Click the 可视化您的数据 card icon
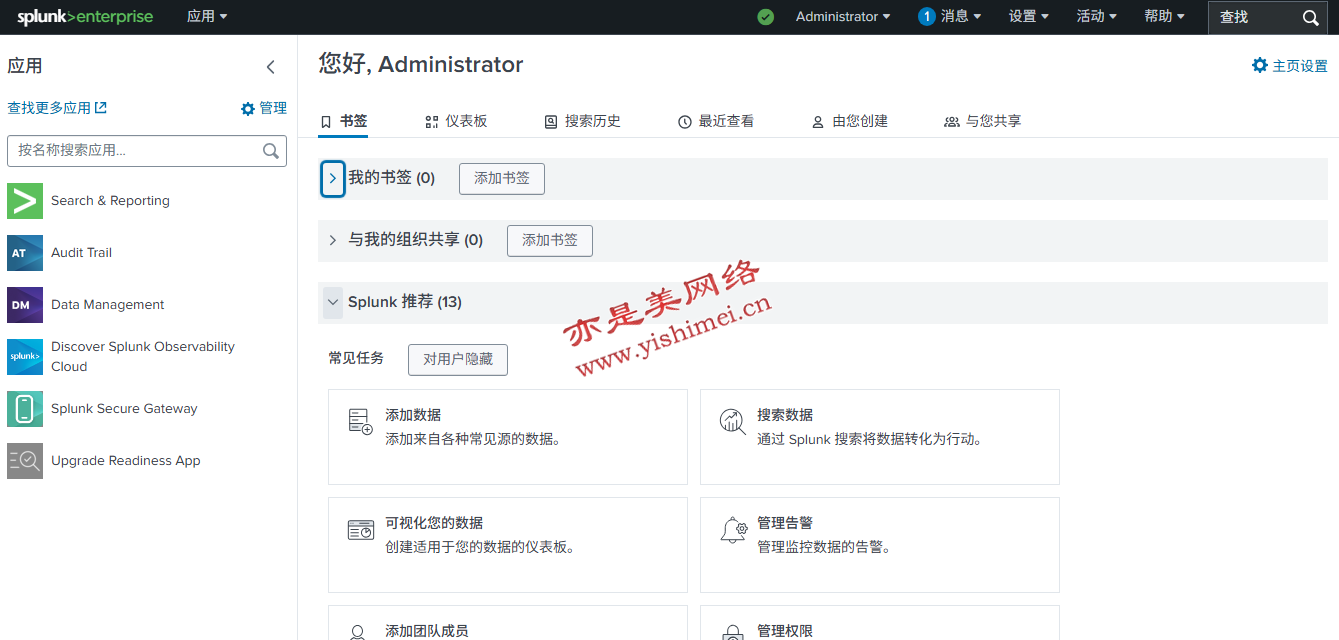 pyautogui.click(x=360, y=530)
